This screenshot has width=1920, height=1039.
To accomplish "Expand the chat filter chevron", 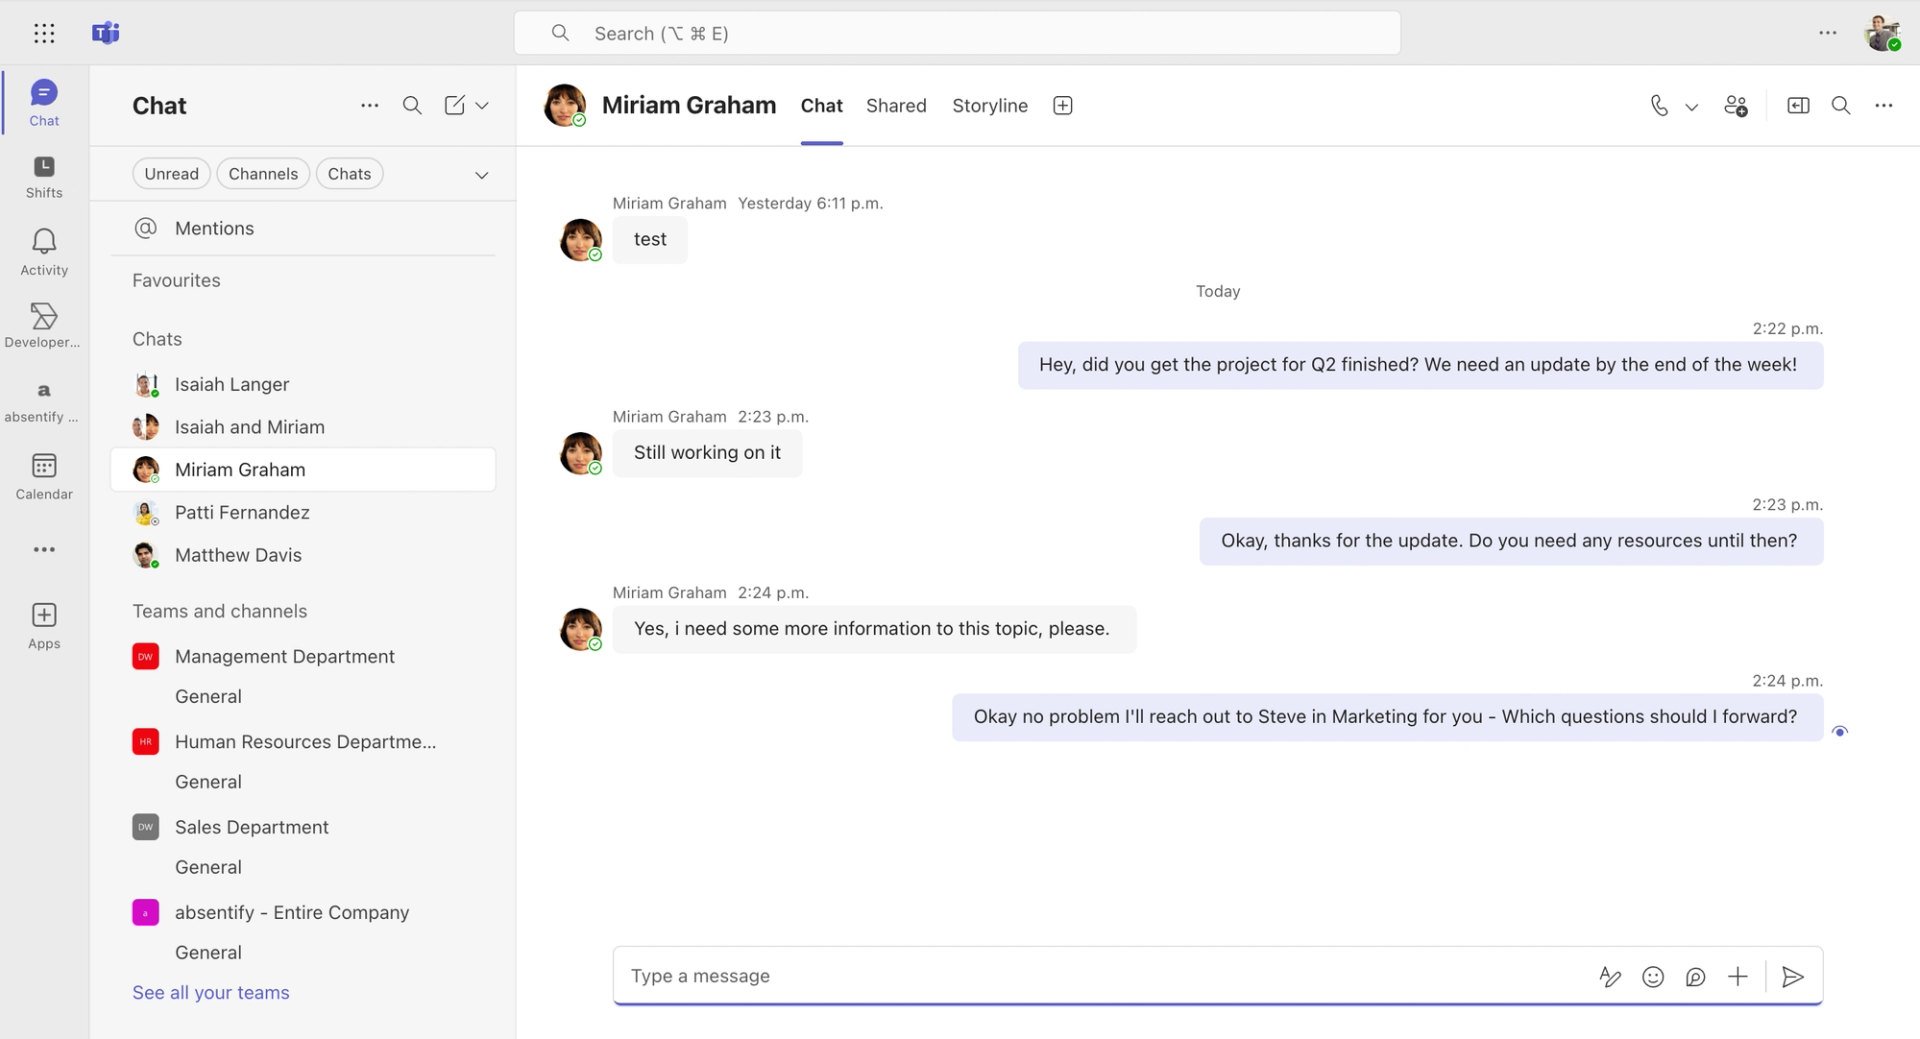I will pyautogui.click(x=482, y=175).
